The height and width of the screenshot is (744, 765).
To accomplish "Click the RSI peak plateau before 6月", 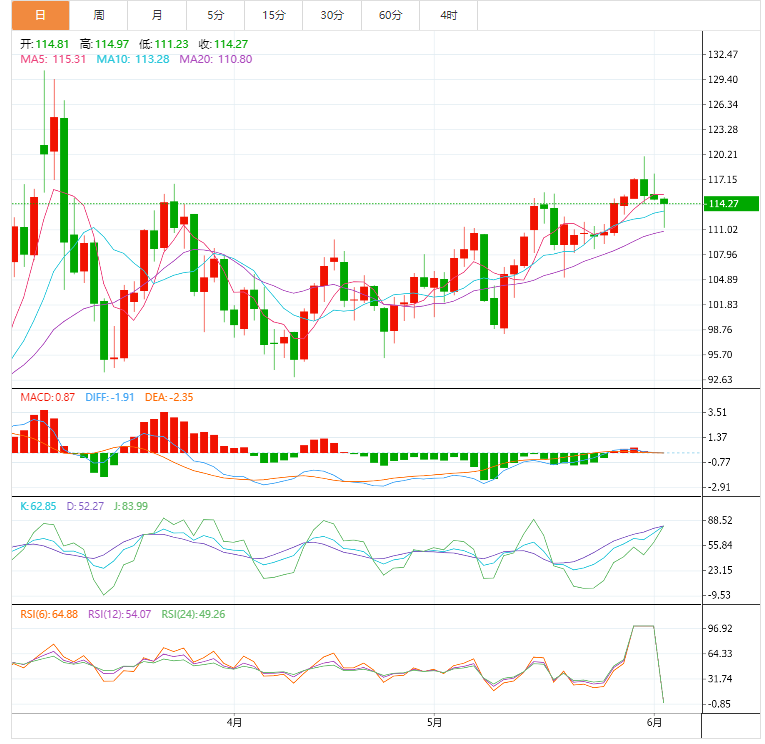I will coord(644,626).
